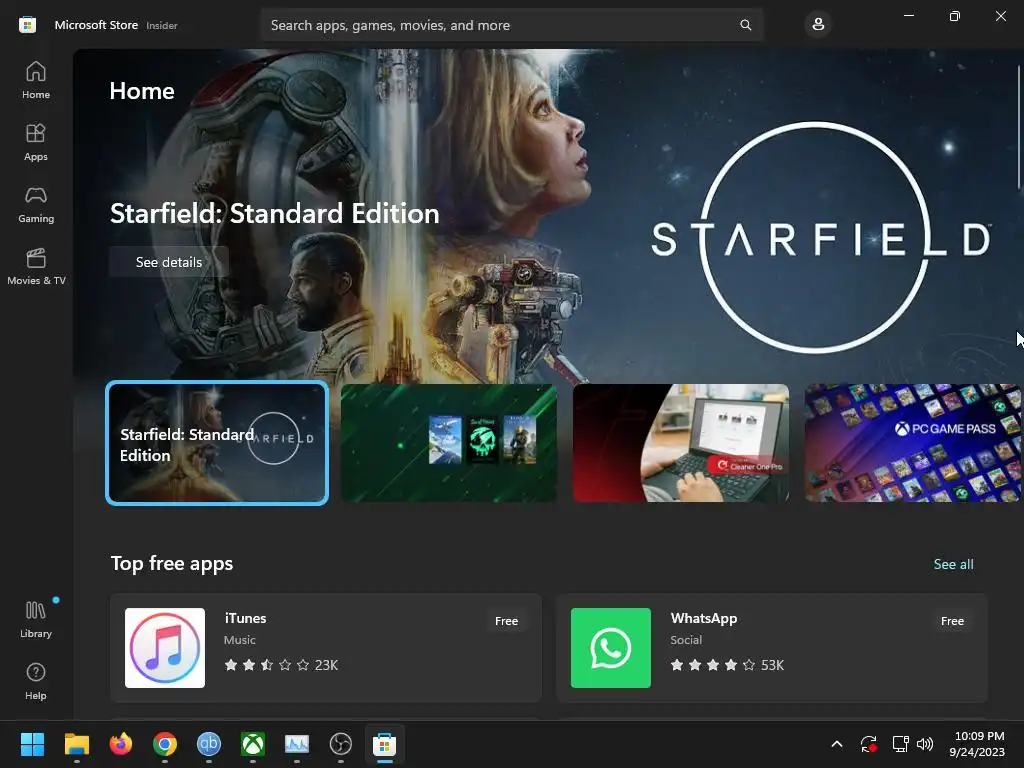
Task: Open the Apps section in sidebar
Action: 36,142
